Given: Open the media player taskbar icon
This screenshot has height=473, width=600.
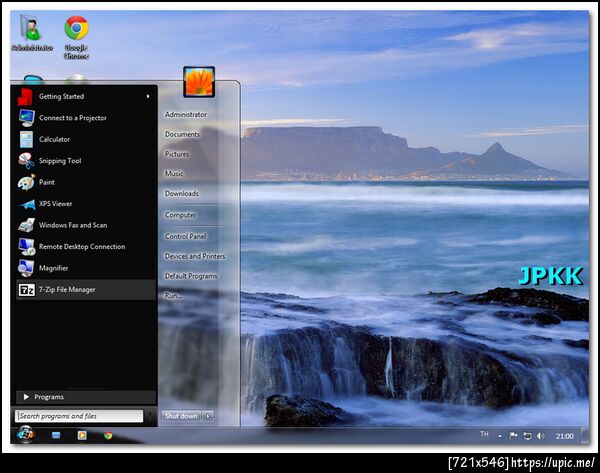Looking at the screenshot, I should [x=82, y=435].
